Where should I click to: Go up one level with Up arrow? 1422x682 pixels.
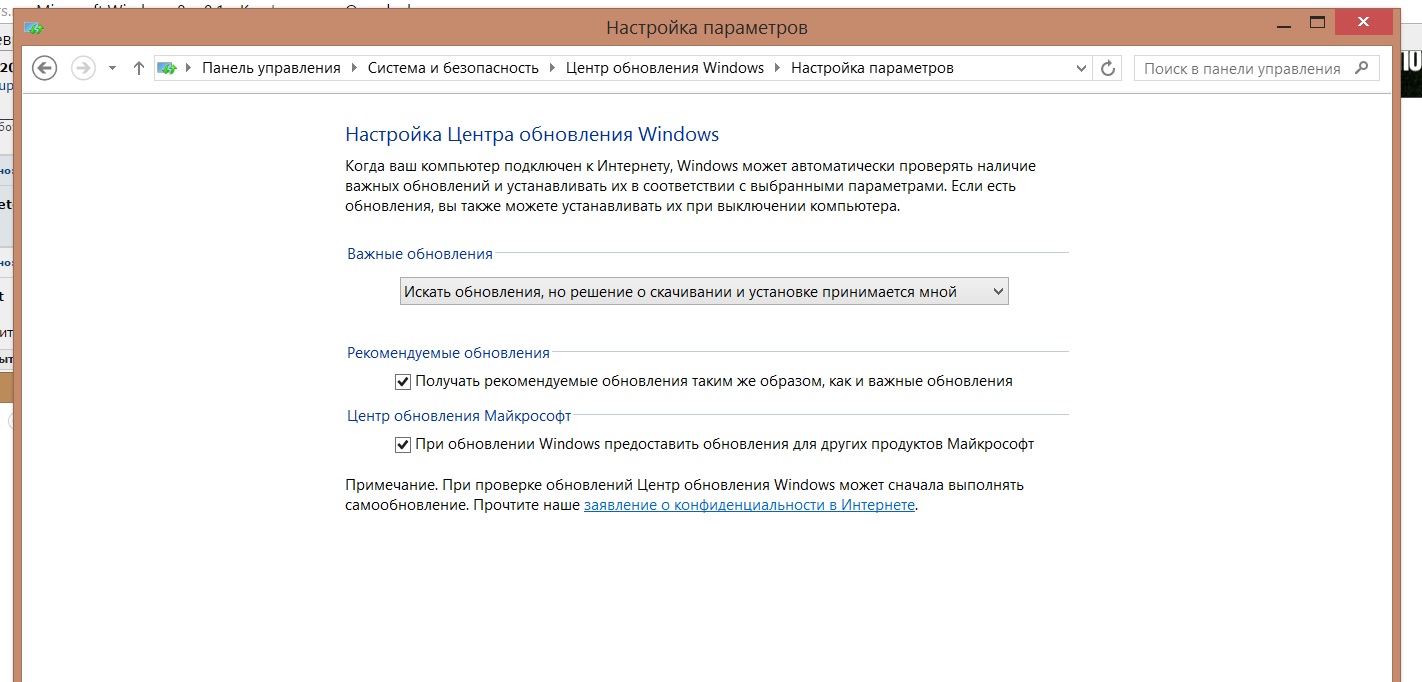click(x=139, y=68)
